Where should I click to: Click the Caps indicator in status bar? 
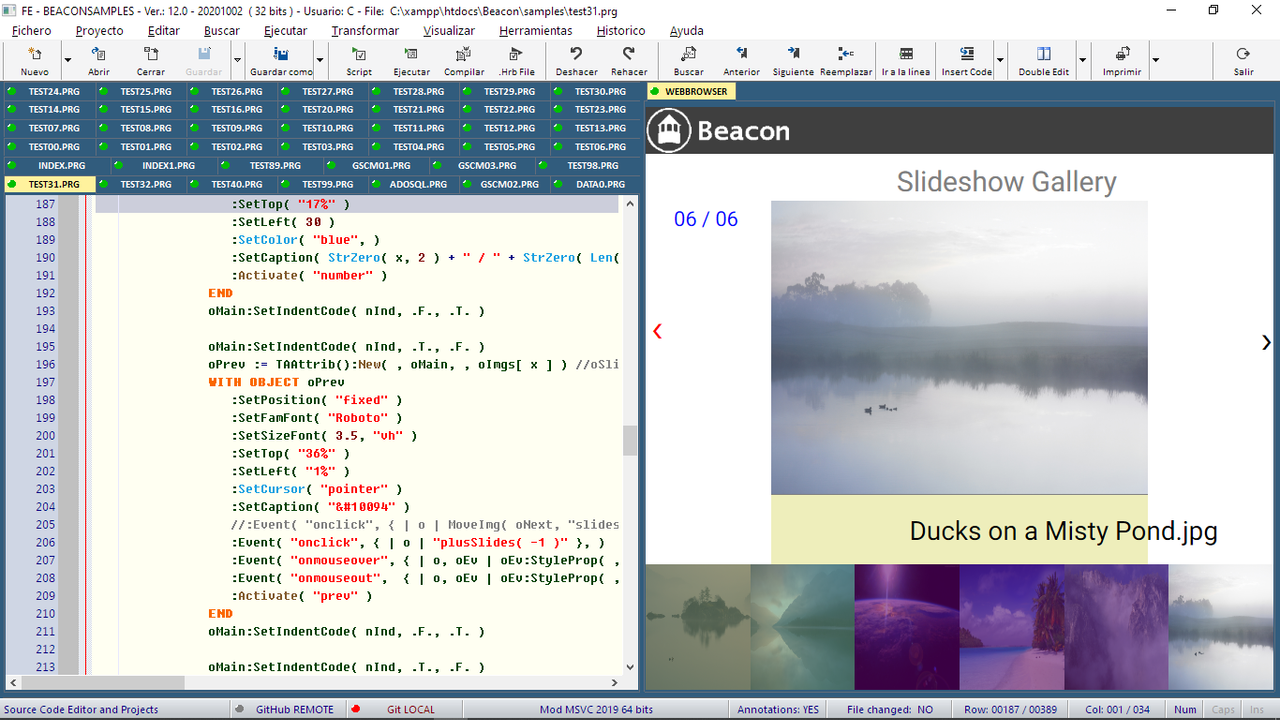click(1222, 709)
